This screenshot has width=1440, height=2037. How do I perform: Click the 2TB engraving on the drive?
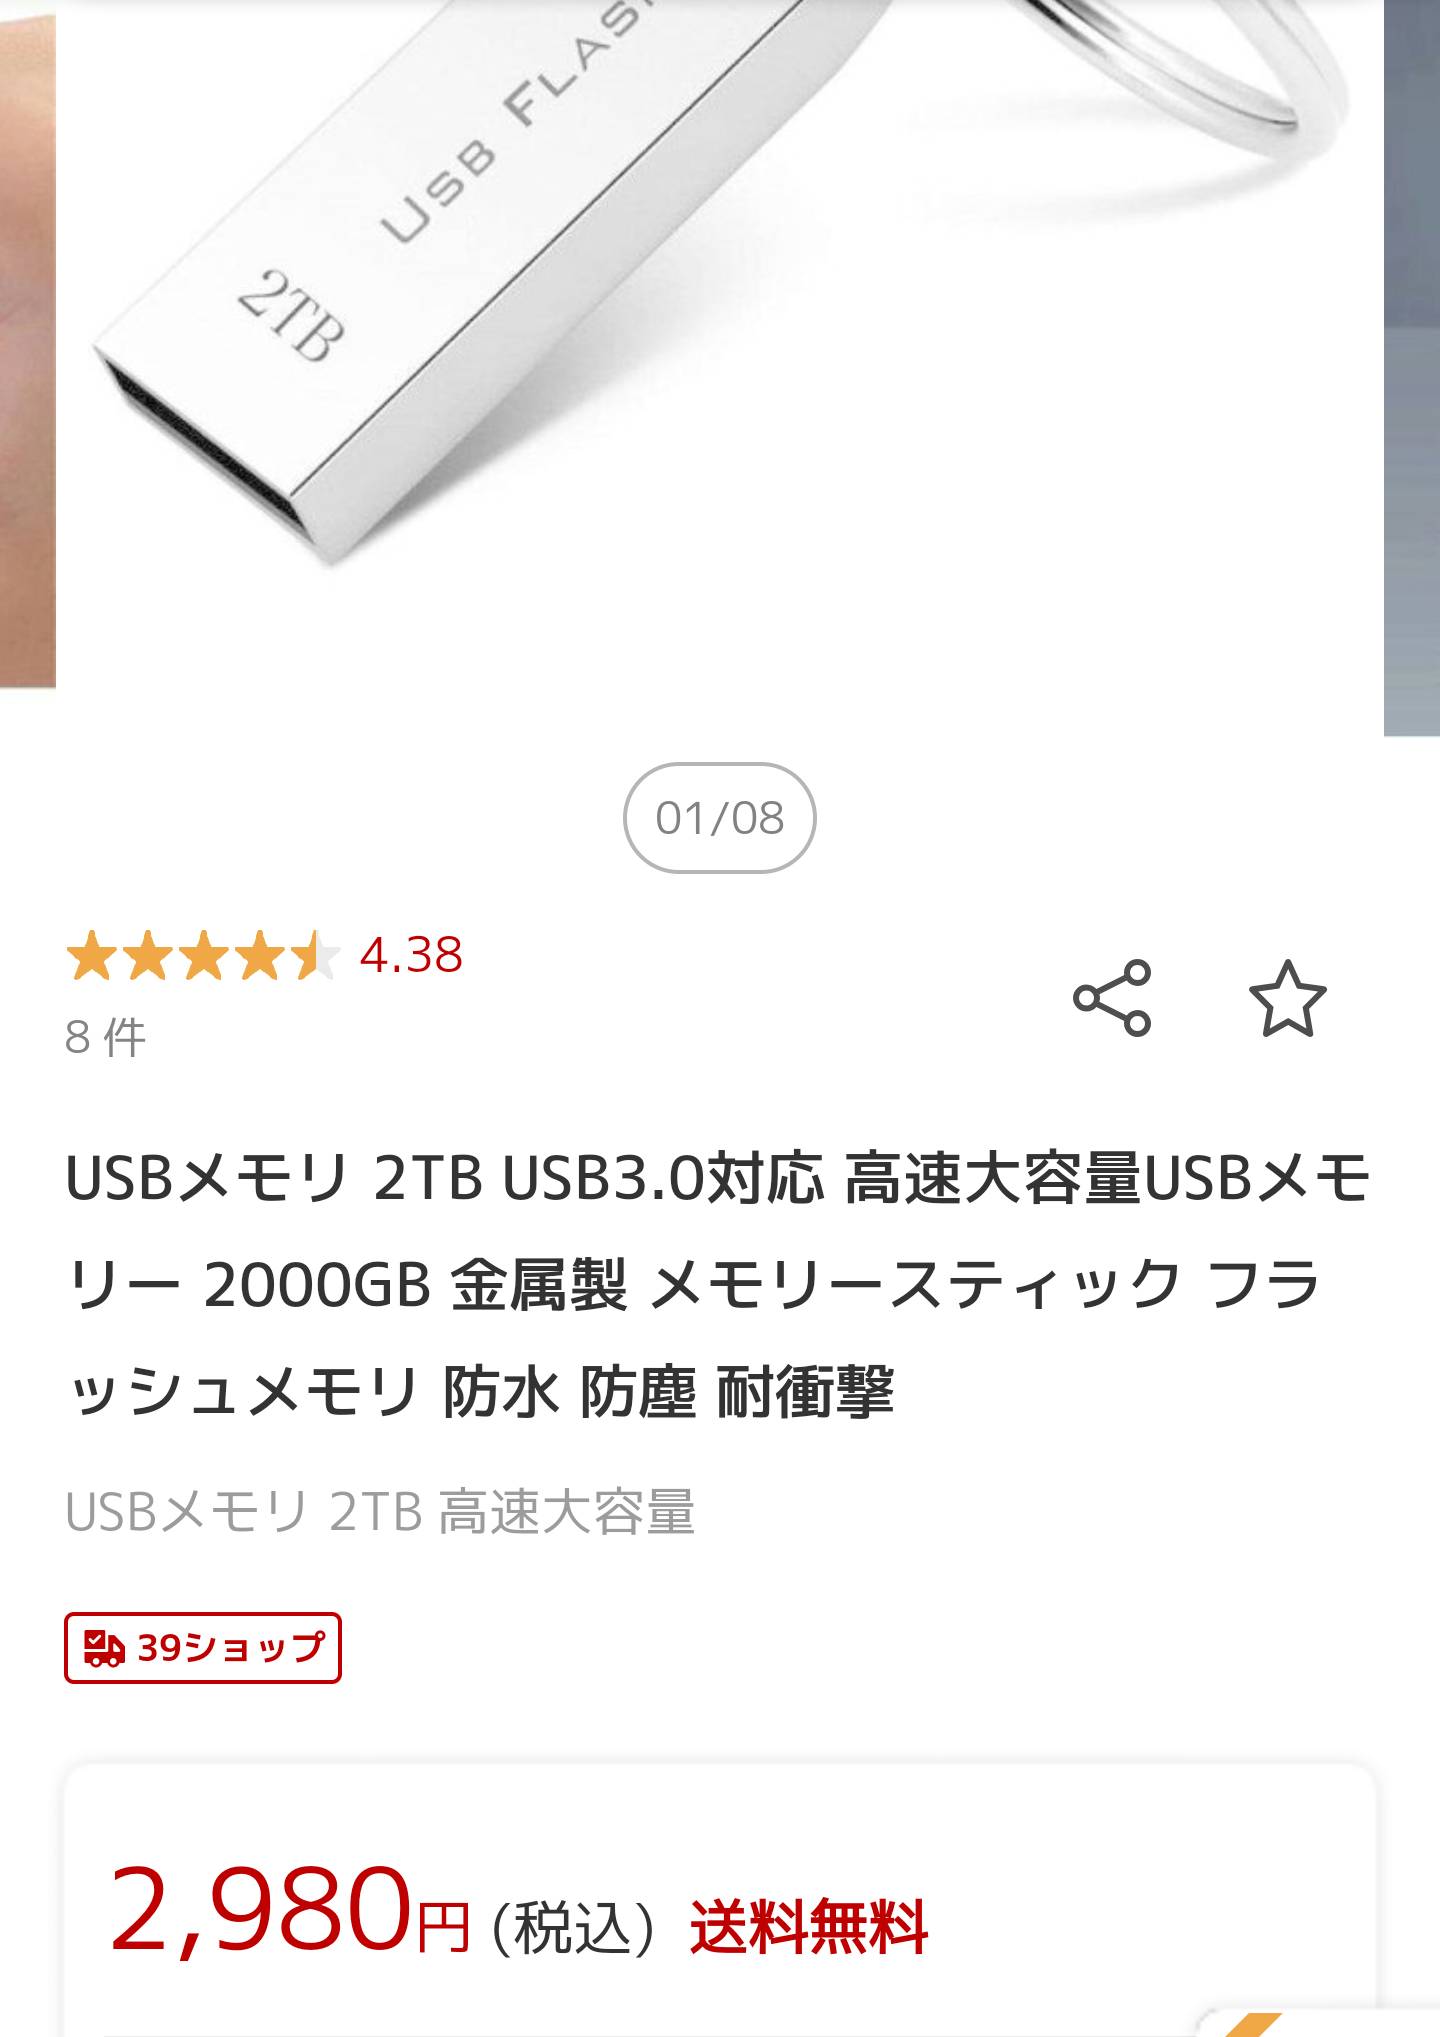[290, 314]
